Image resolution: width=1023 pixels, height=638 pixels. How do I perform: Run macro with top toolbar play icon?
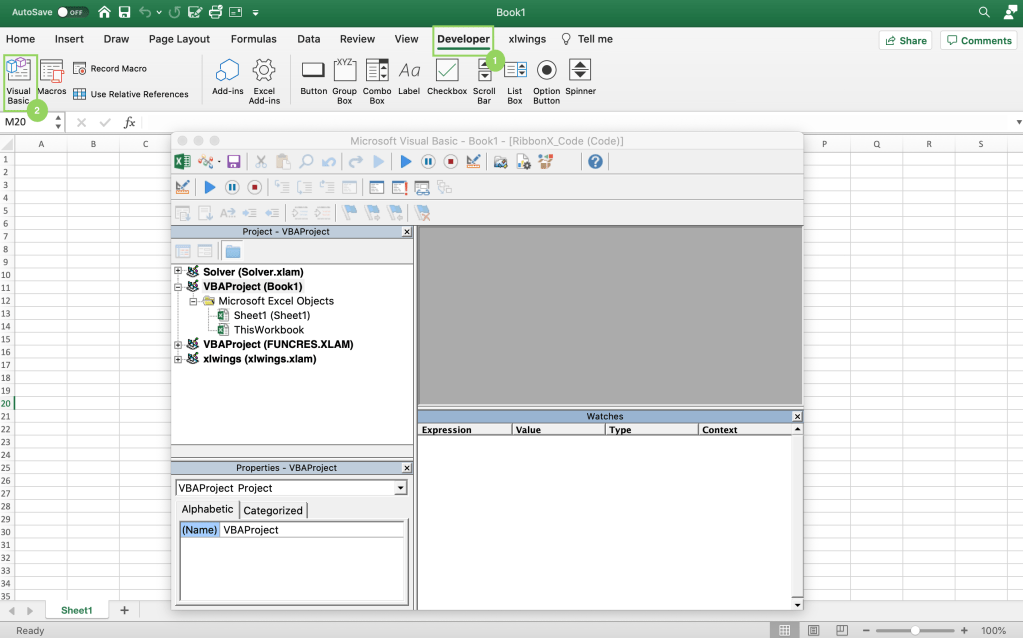point(405,161)
